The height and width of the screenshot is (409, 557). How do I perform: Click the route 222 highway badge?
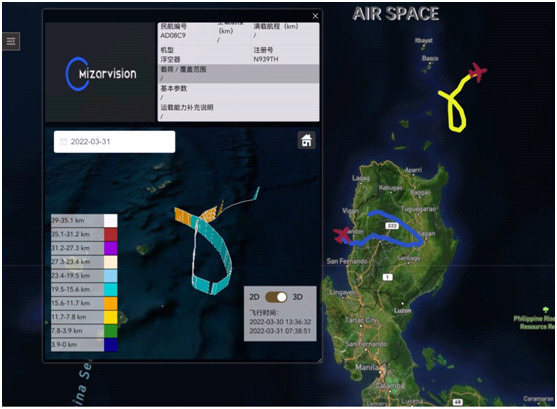click(392, 226)
